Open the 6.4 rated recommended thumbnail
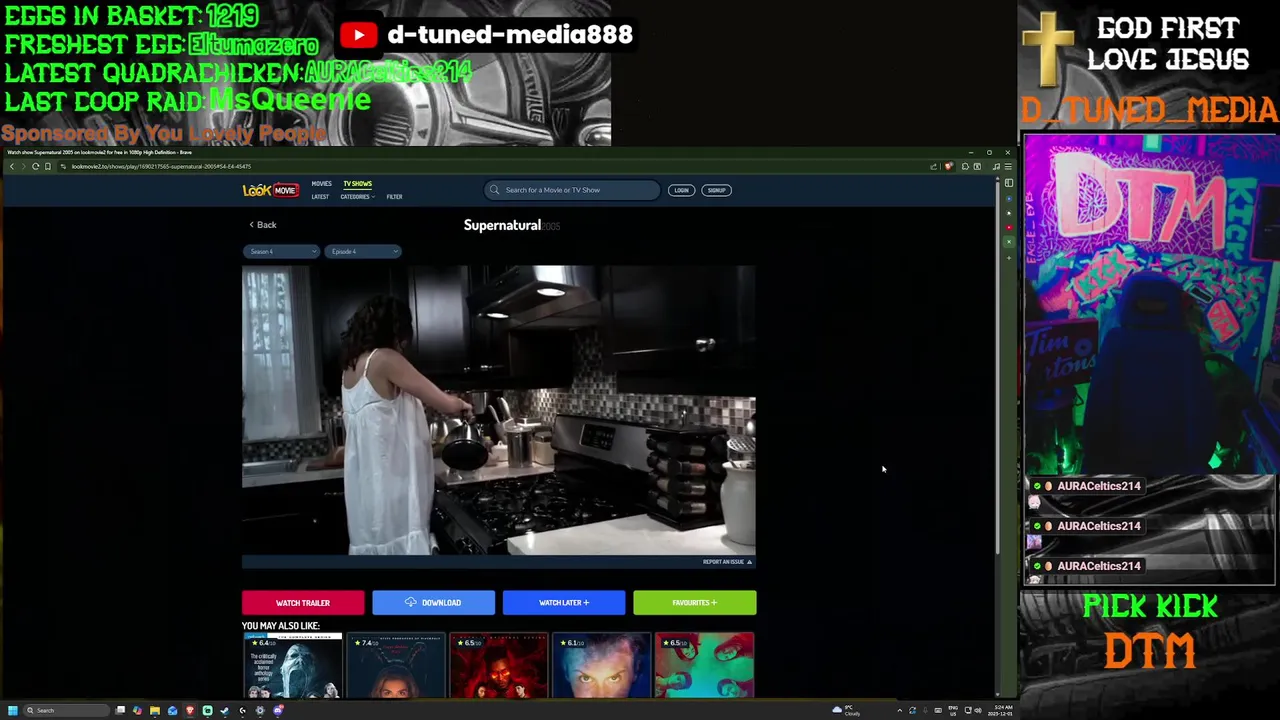Image resolution: width=1280 pixels, height=720 pixels. click(293, 665)
